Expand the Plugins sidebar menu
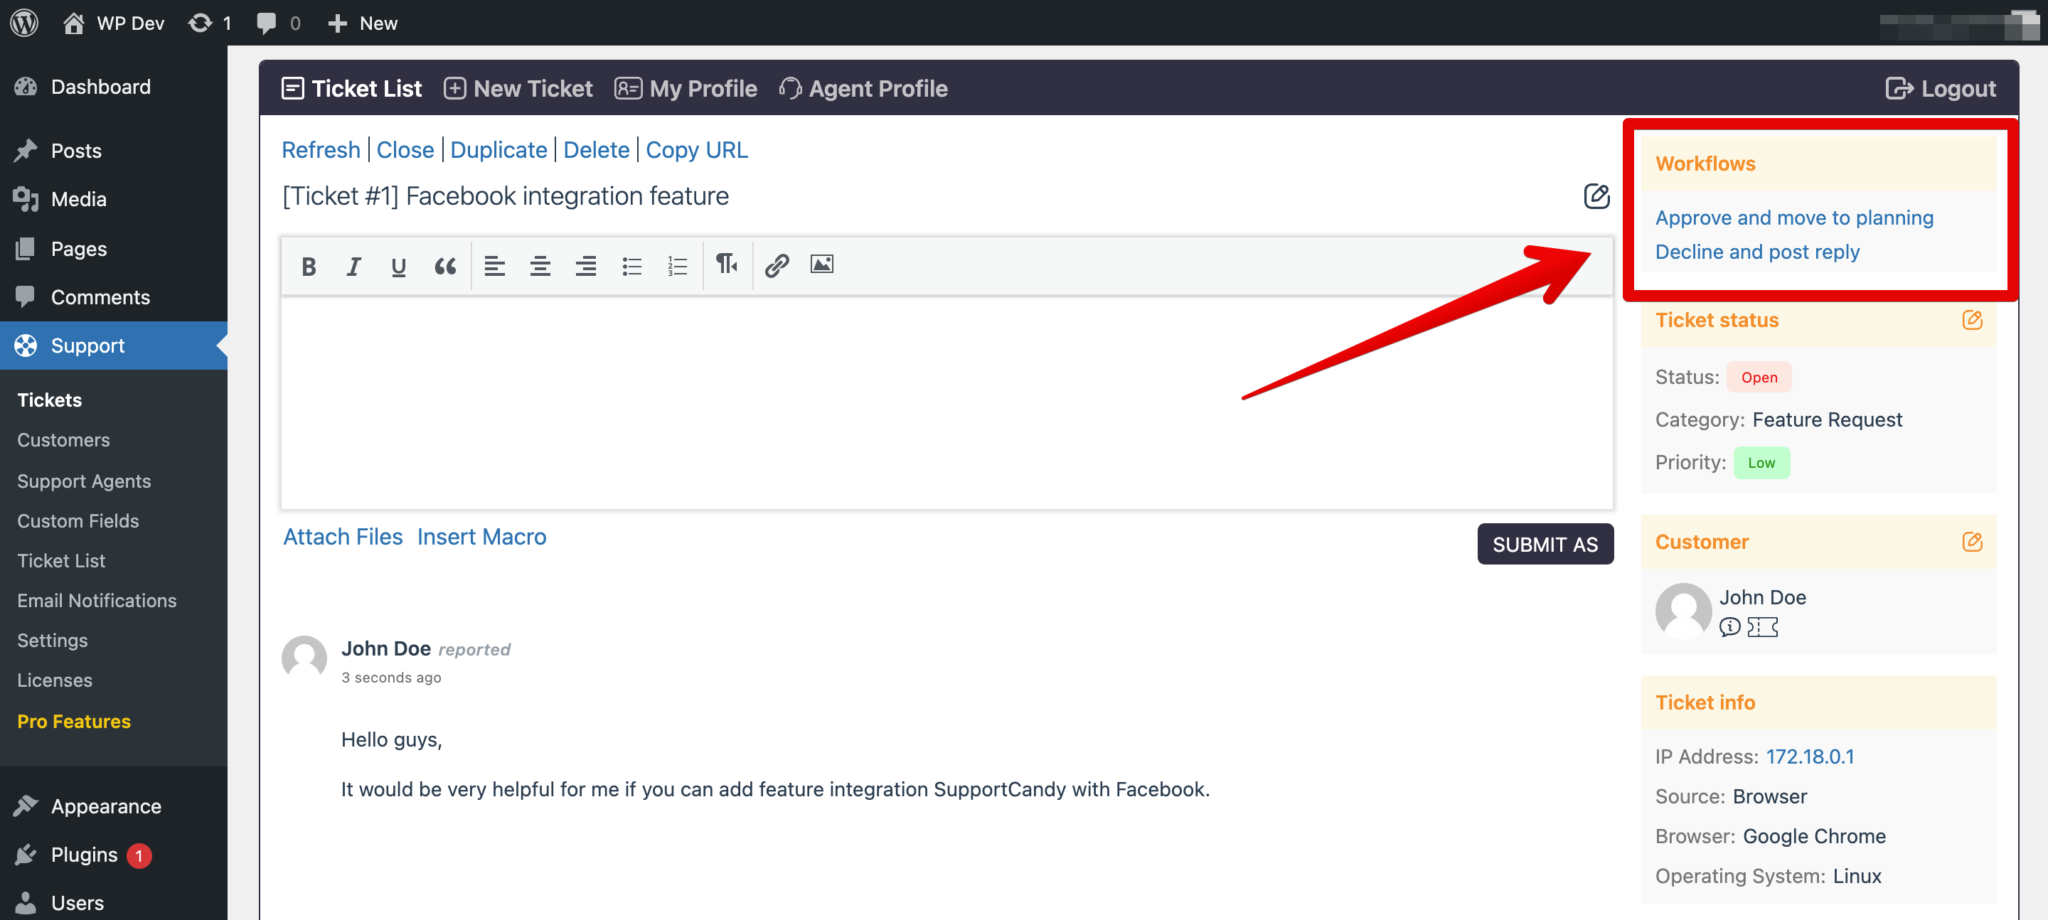2048x920 pixels. 84,855
